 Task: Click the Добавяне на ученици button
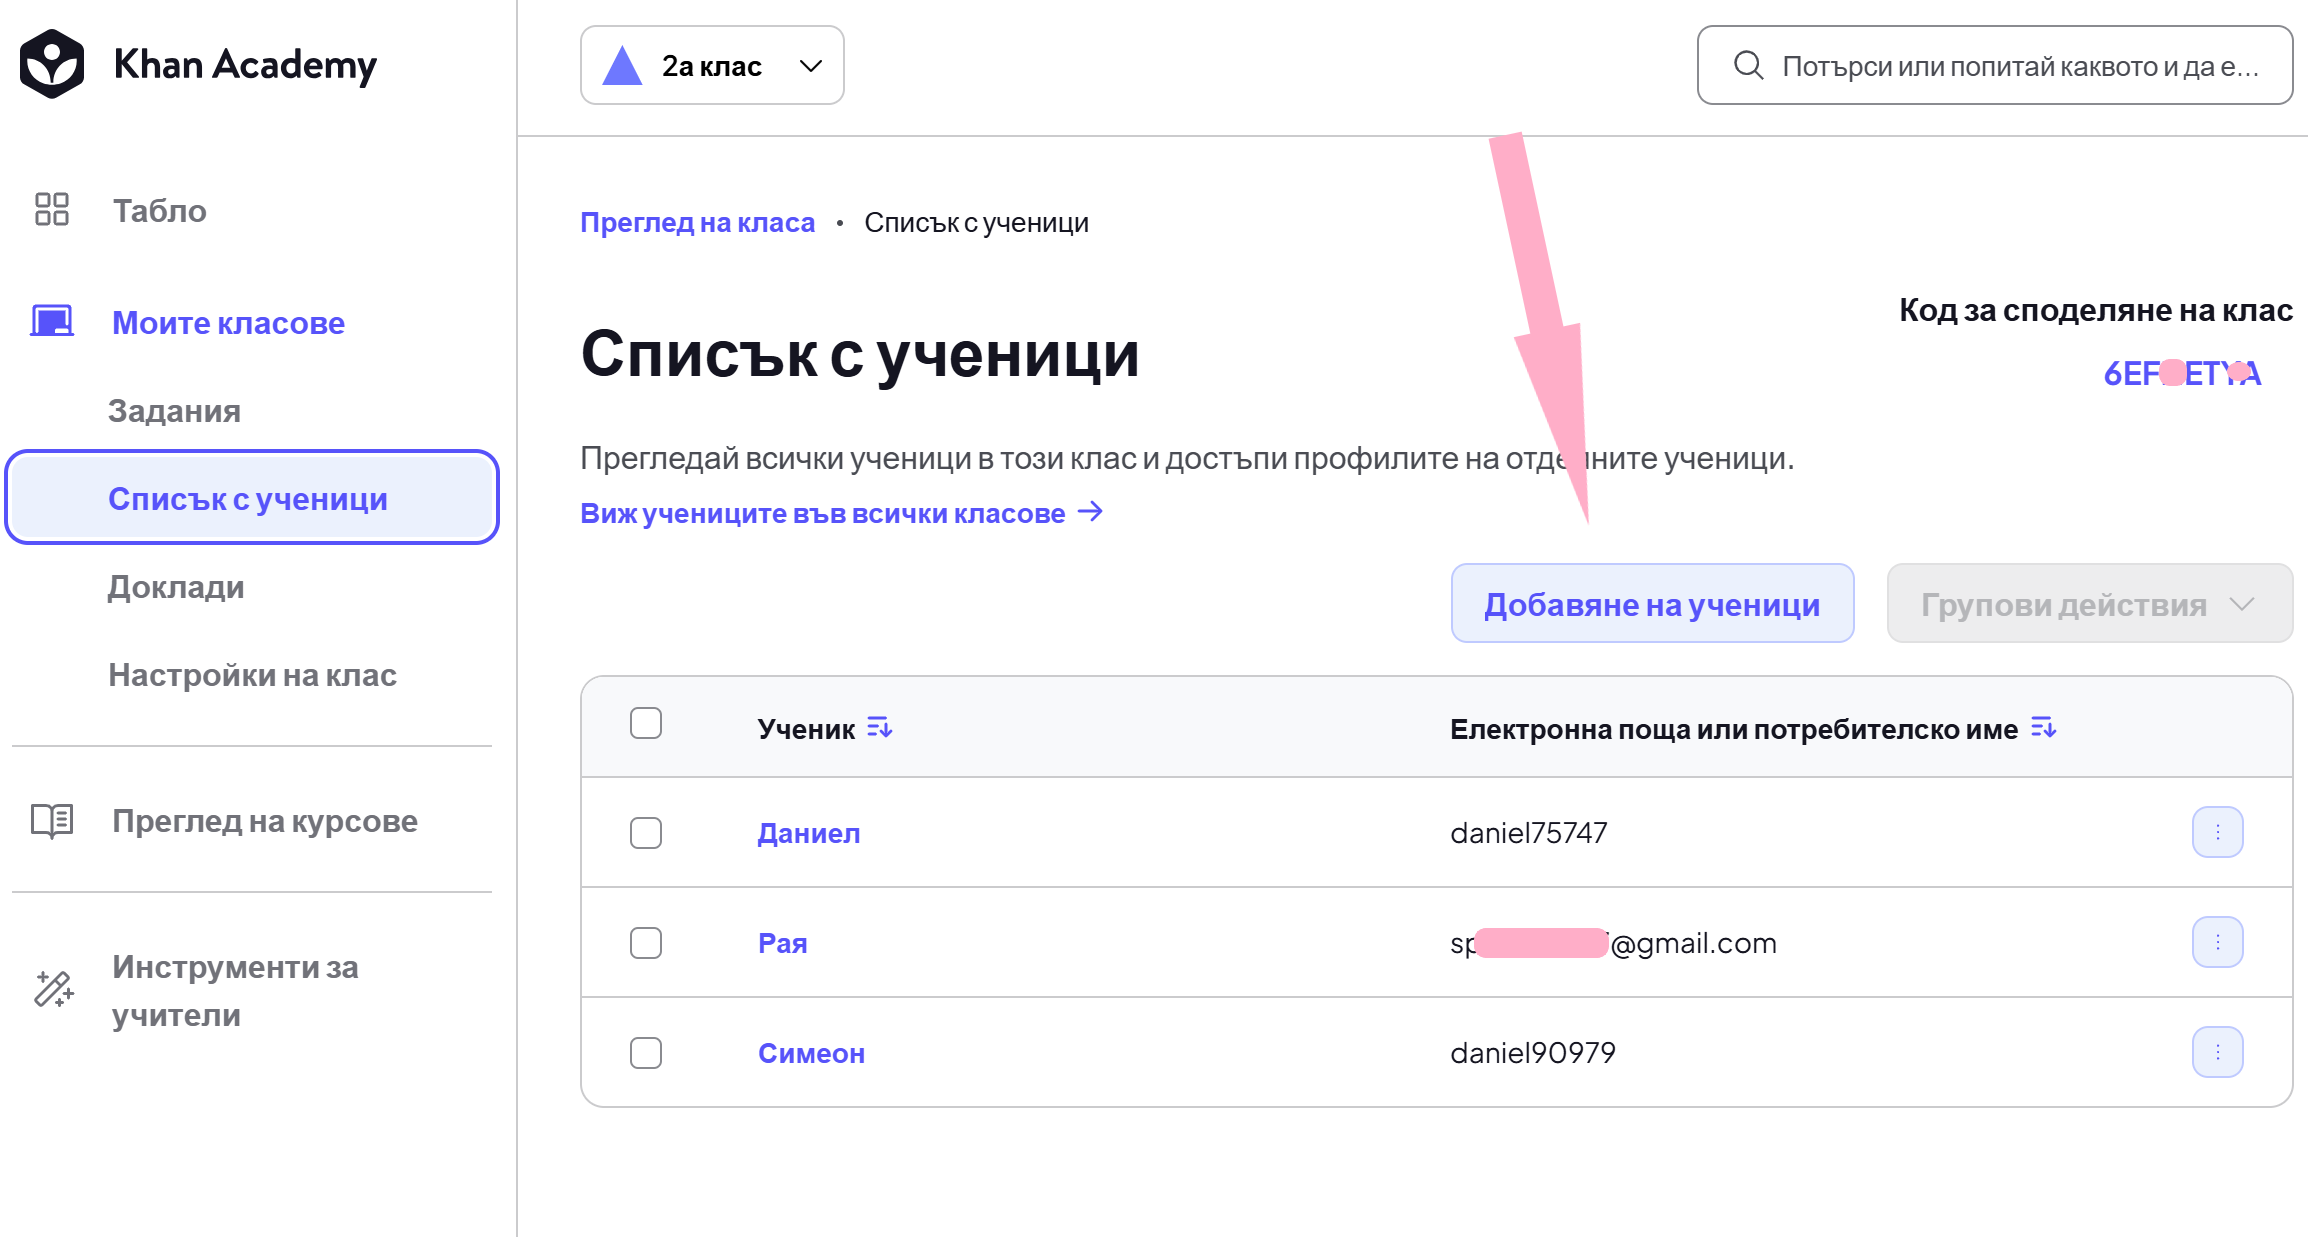click(1652, 603)
